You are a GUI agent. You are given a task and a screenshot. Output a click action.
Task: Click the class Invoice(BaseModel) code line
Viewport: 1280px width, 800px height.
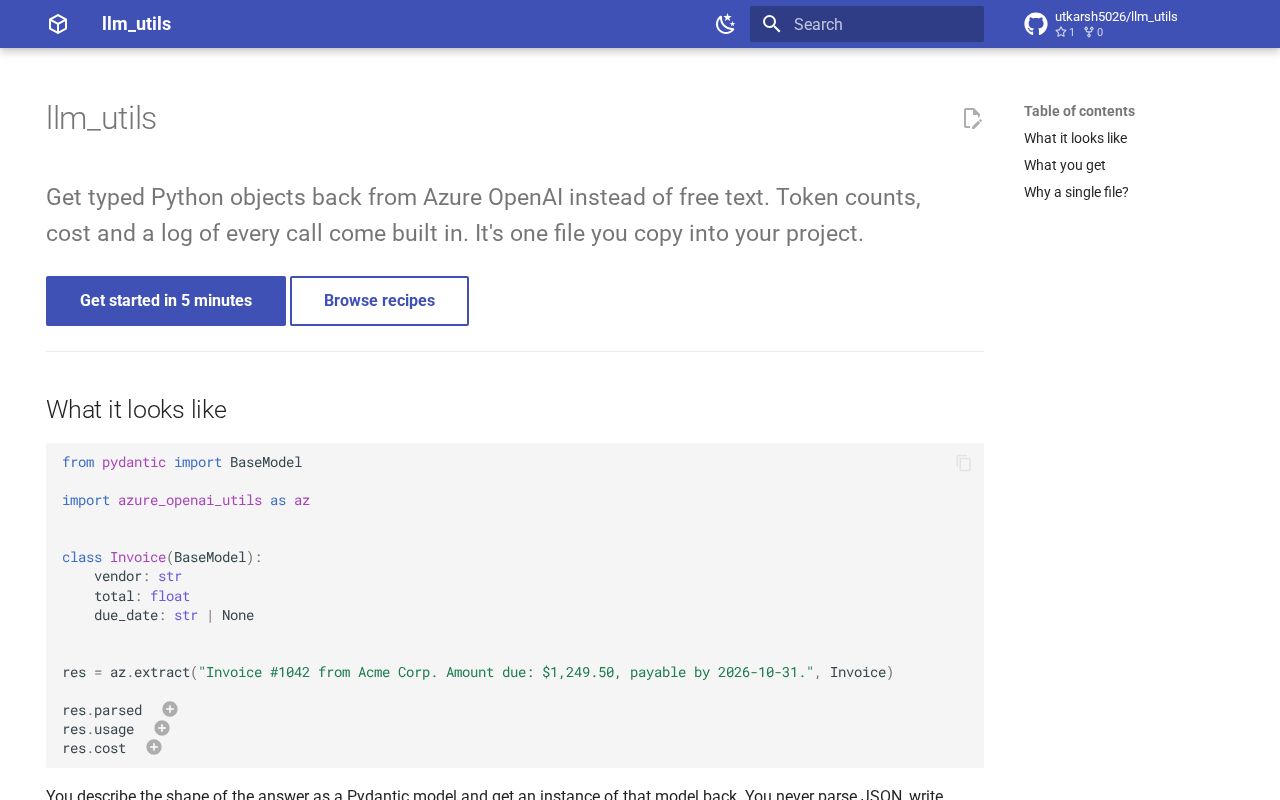pos(162,557)
